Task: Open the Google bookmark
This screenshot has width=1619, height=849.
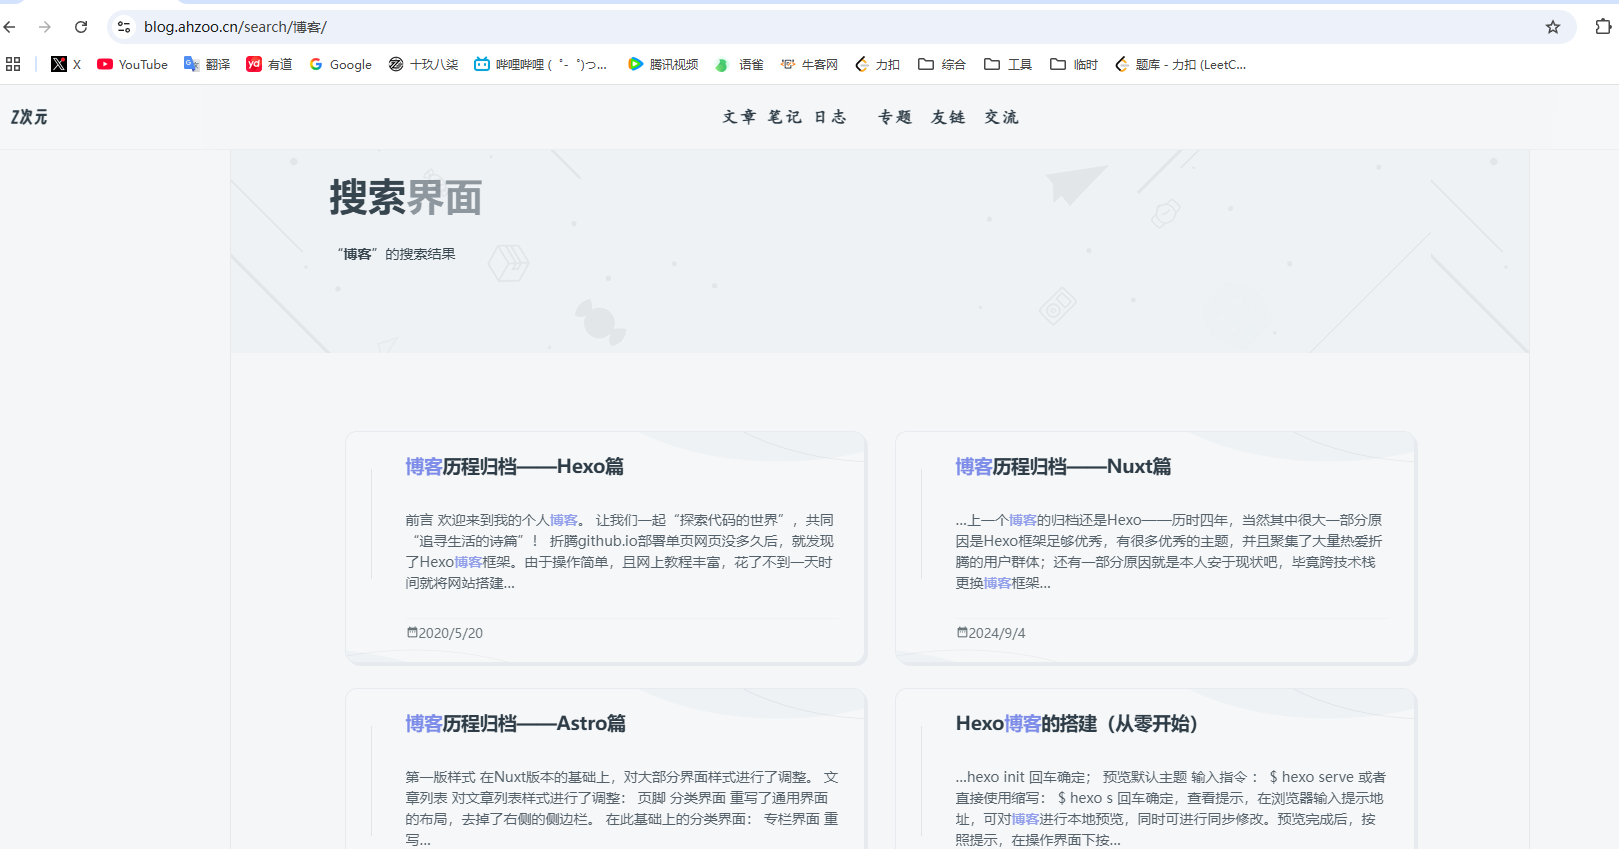Action: click(x=340, y=64)
